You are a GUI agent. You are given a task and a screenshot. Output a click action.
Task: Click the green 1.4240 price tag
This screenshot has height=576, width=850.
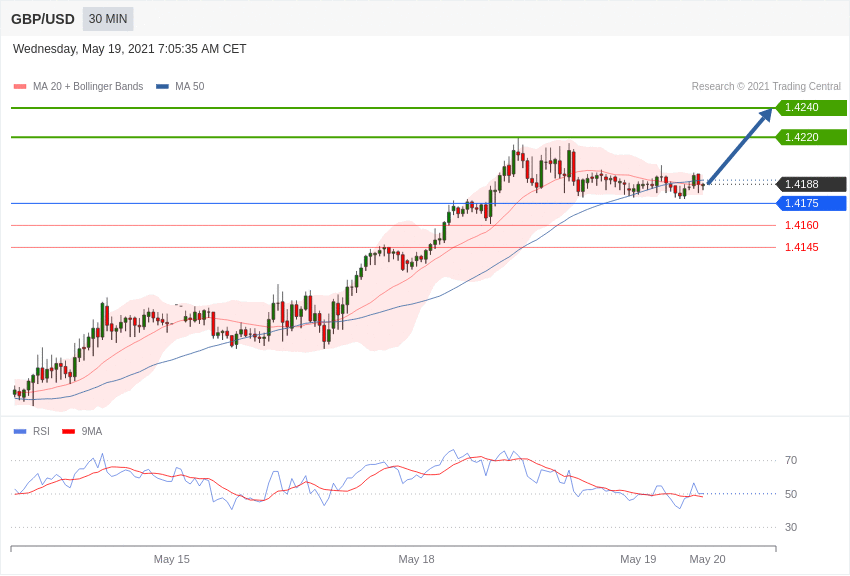click(811, 107)
